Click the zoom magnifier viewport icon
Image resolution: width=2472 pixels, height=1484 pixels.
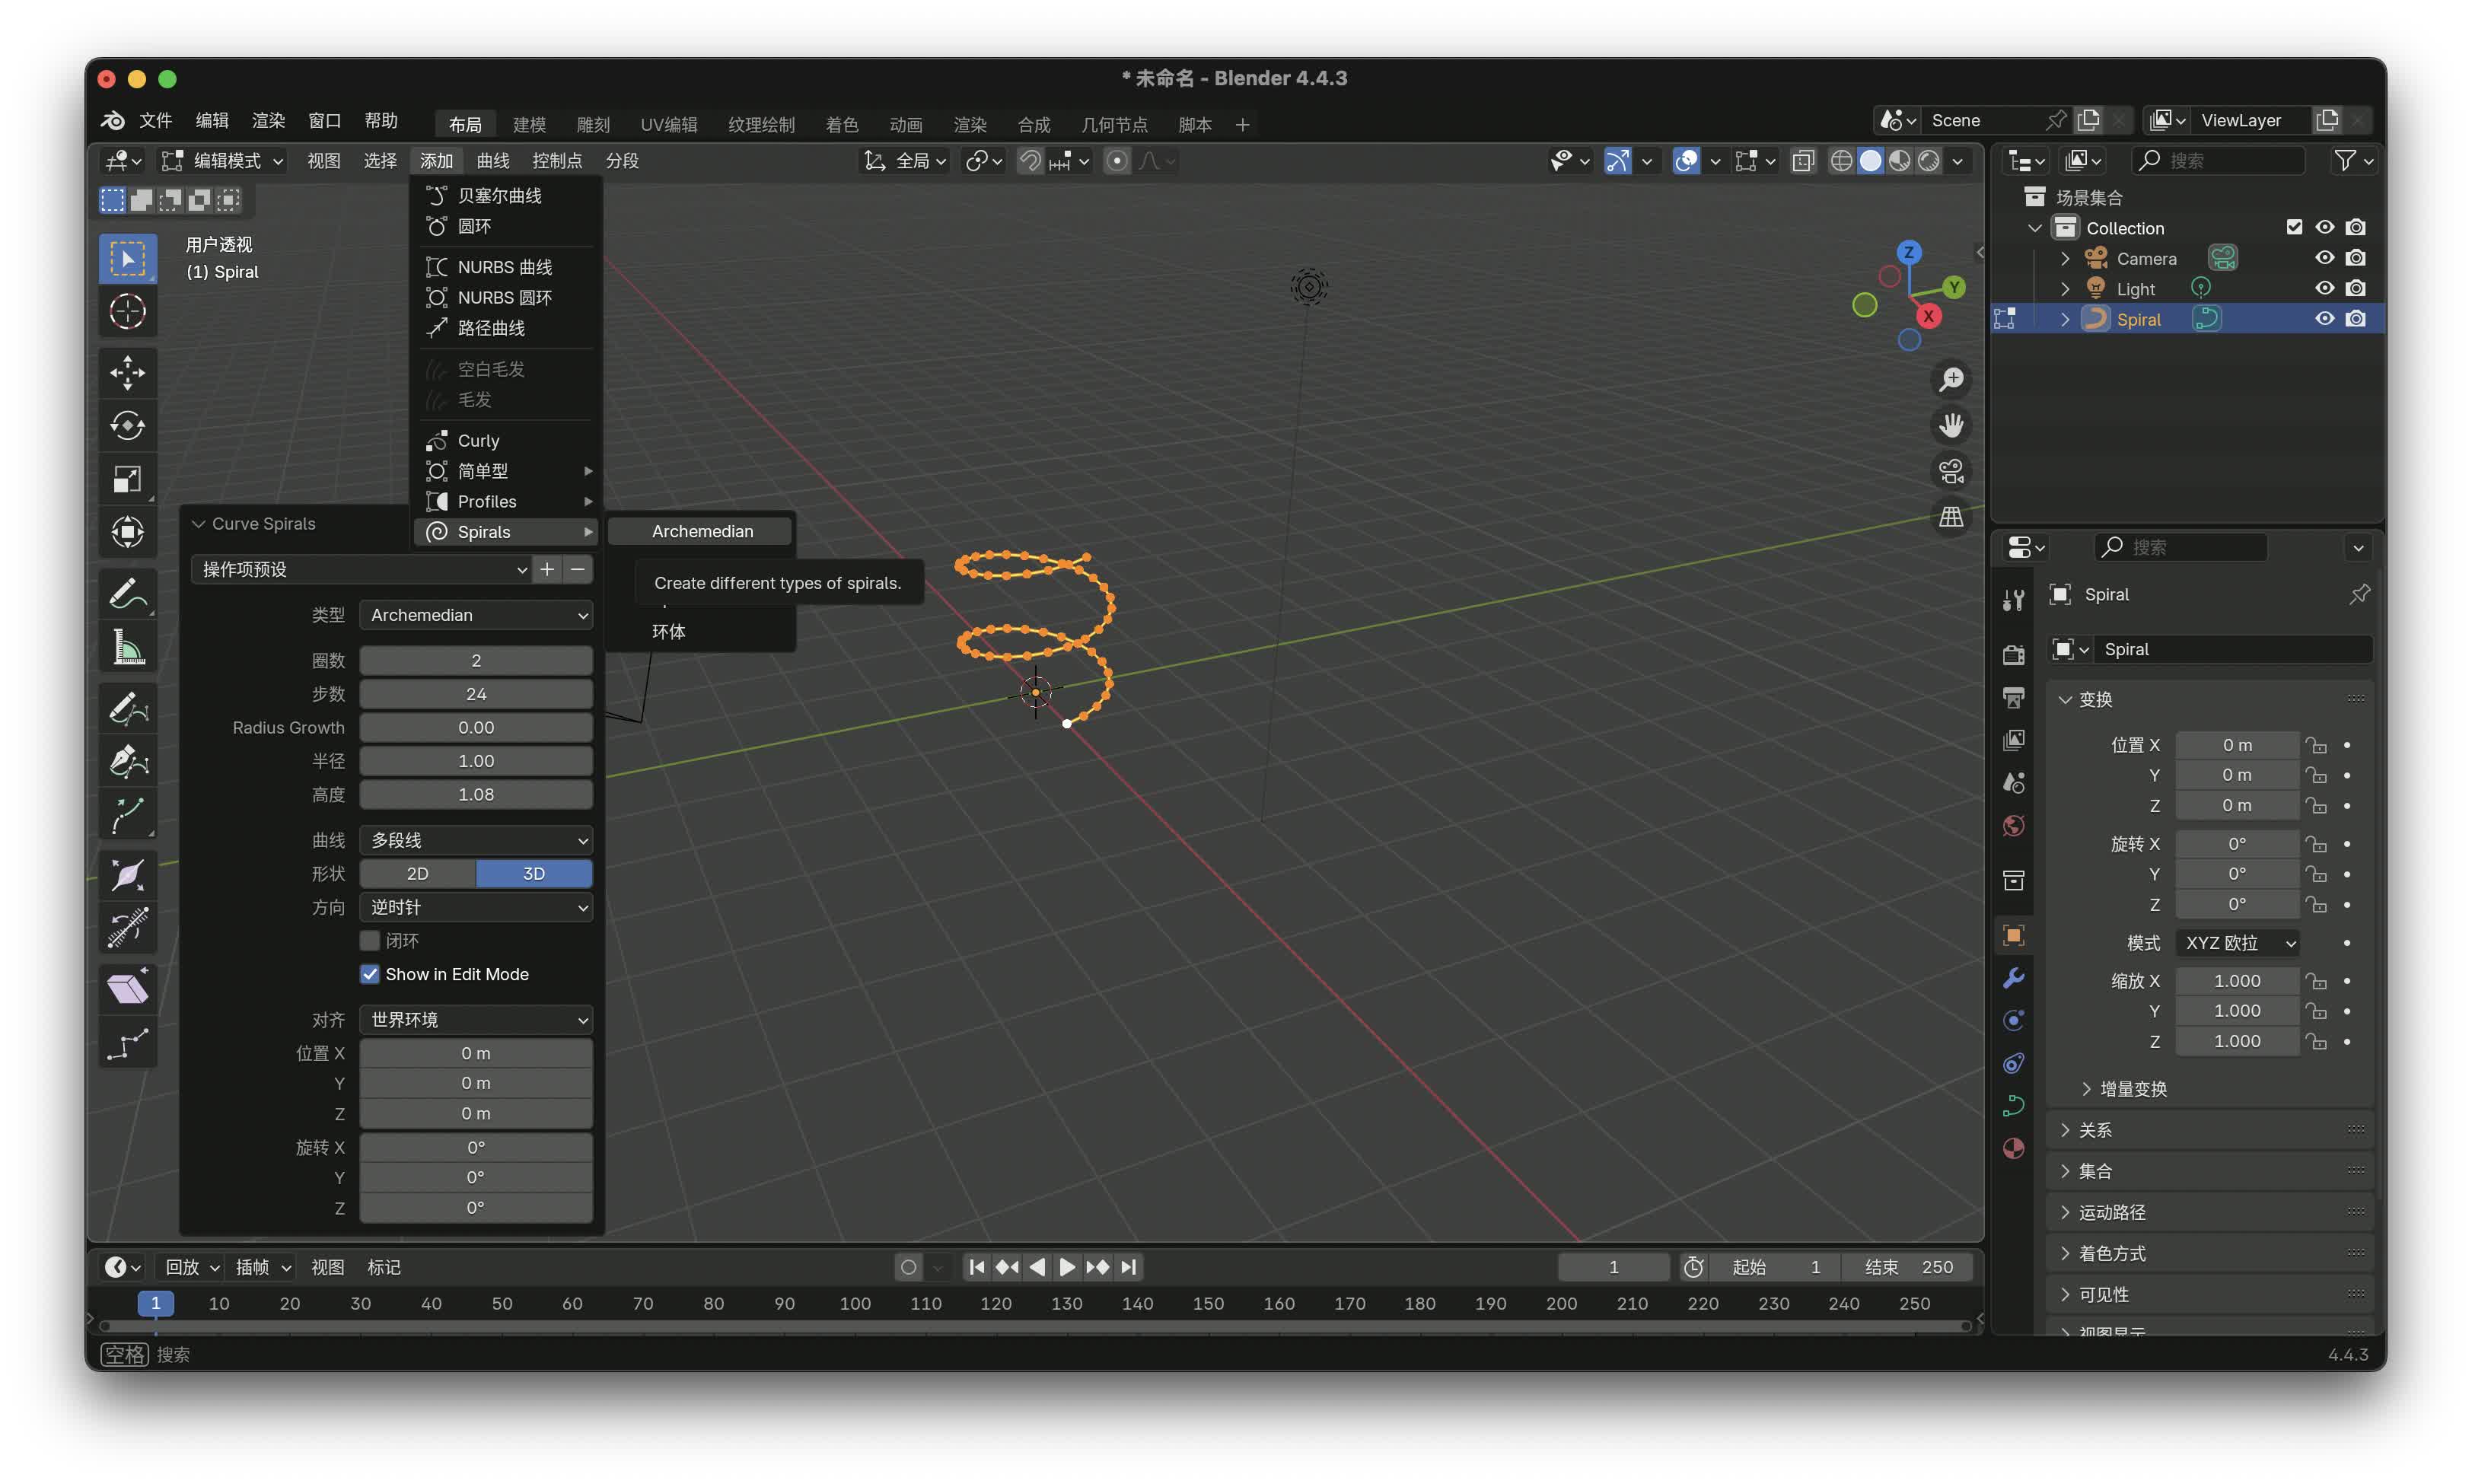click(x=1951, y=379)
